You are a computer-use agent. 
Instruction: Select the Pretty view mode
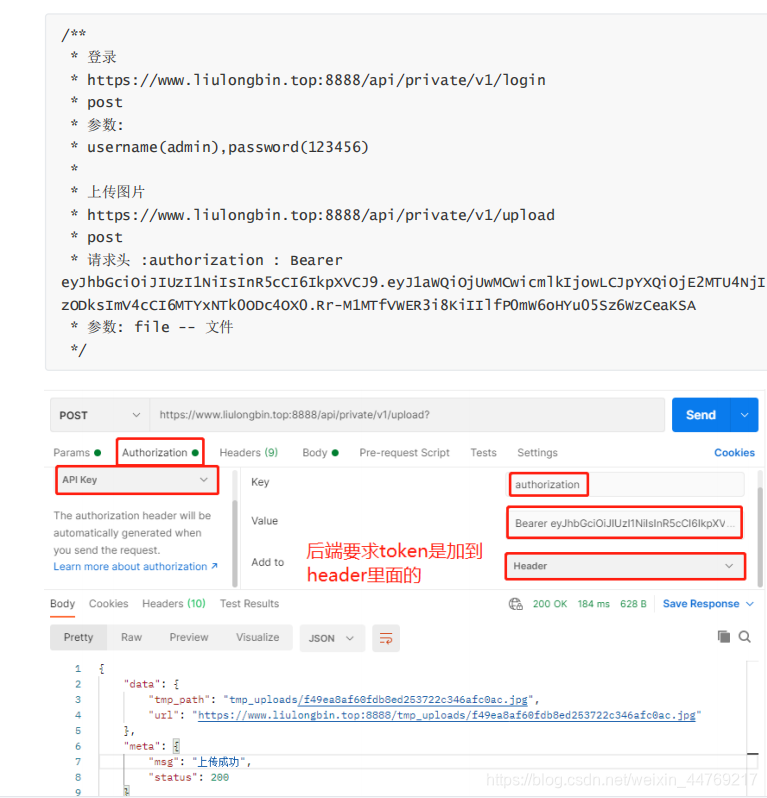pos(78,637)
